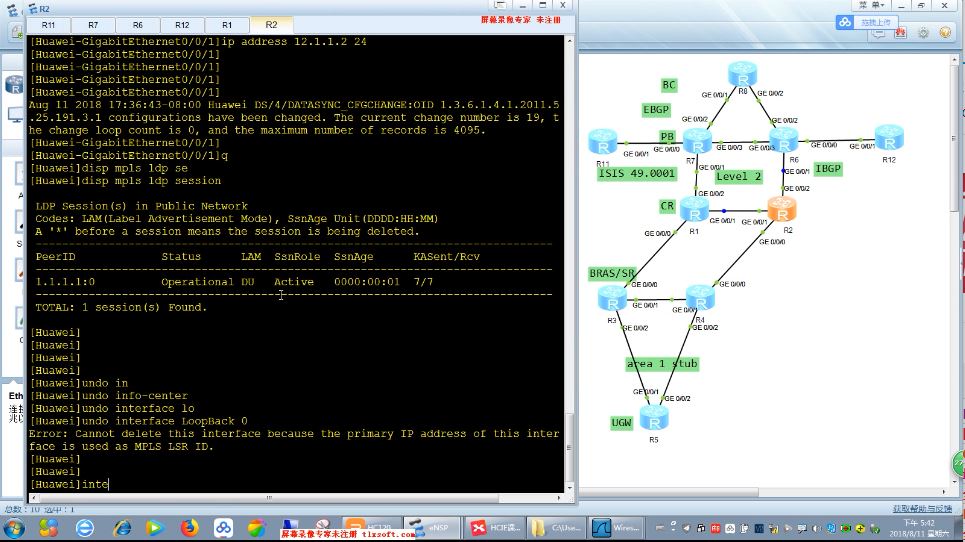The width and height of the screenshot is (965, 542).
Task: Switch to the R1 terminal tab
Action: point(227,24)
